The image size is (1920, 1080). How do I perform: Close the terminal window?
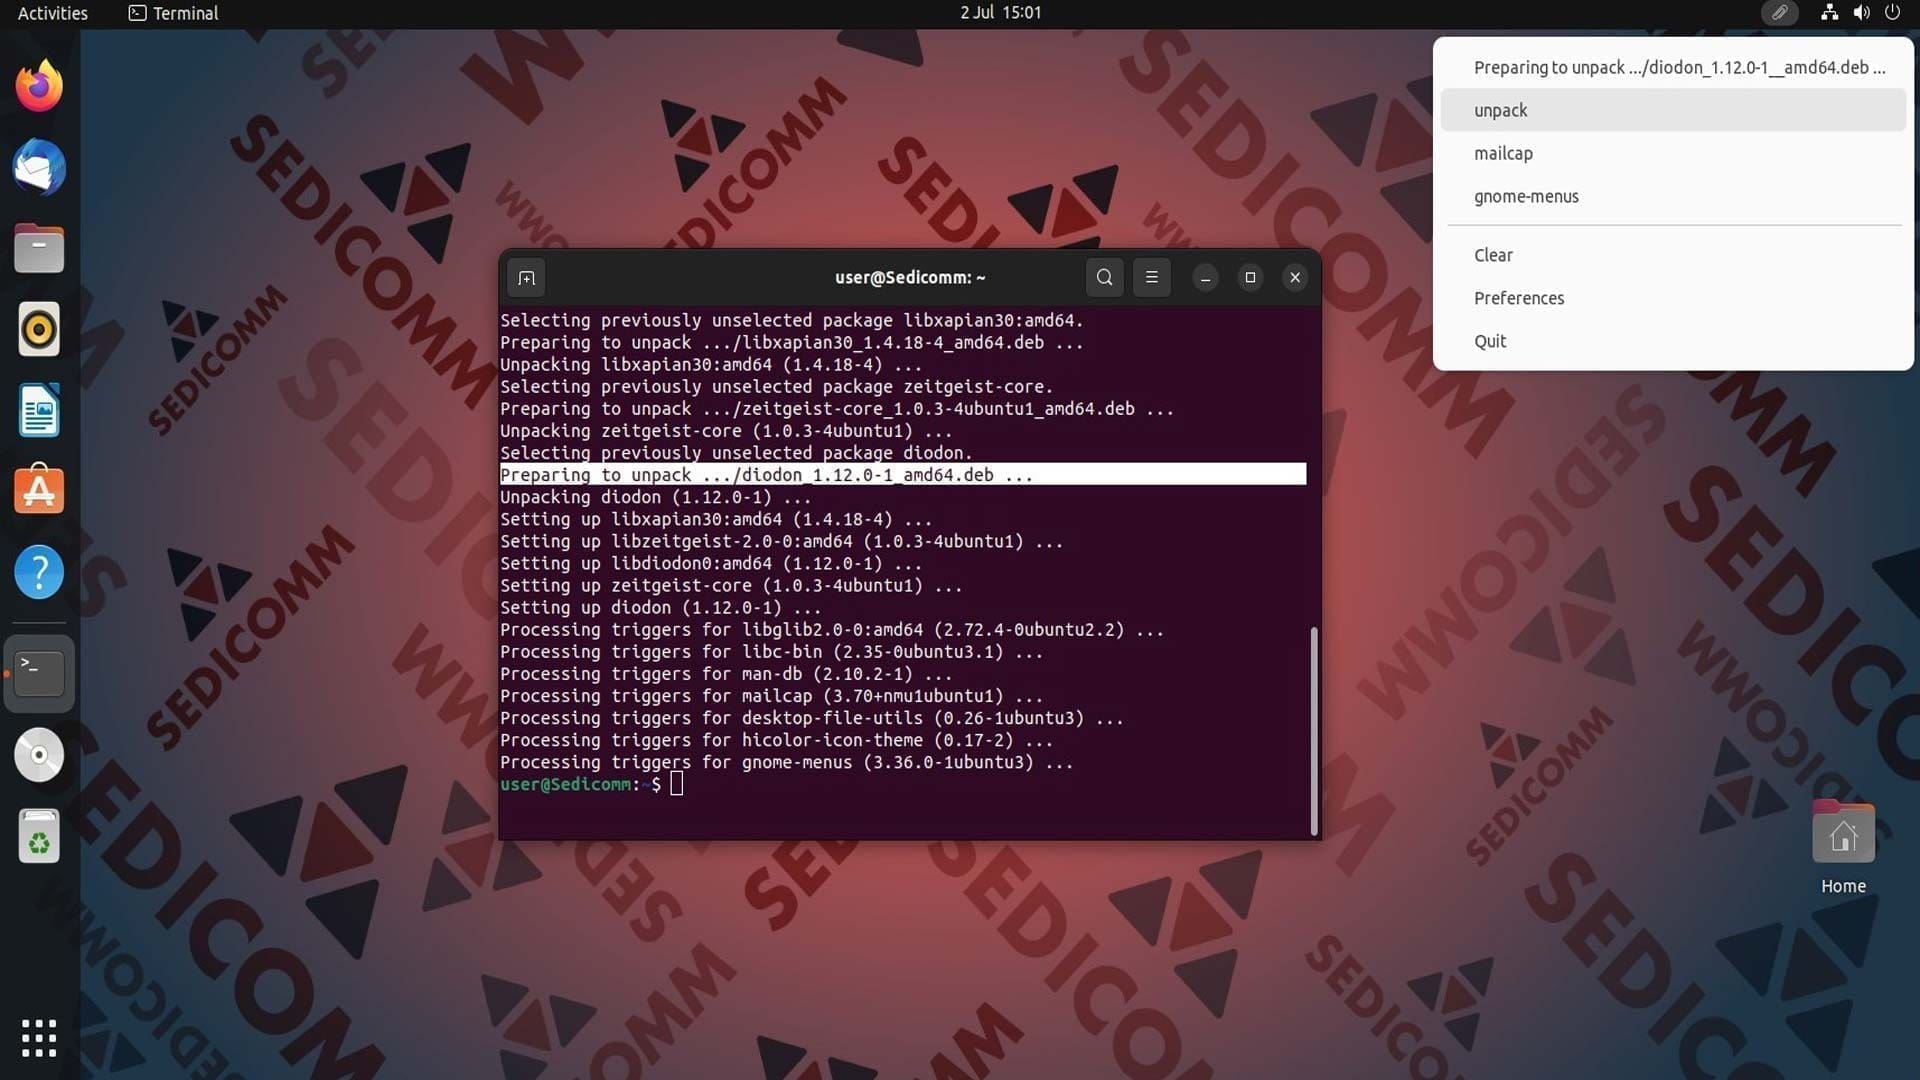click(x=1295, y=278)
